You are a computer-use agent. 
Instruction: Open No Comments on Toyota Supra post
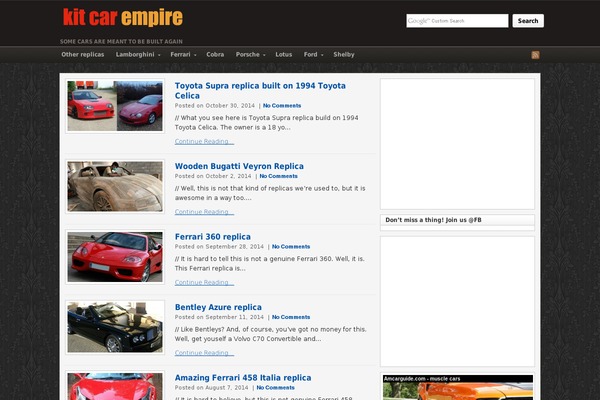coord(282,106)
